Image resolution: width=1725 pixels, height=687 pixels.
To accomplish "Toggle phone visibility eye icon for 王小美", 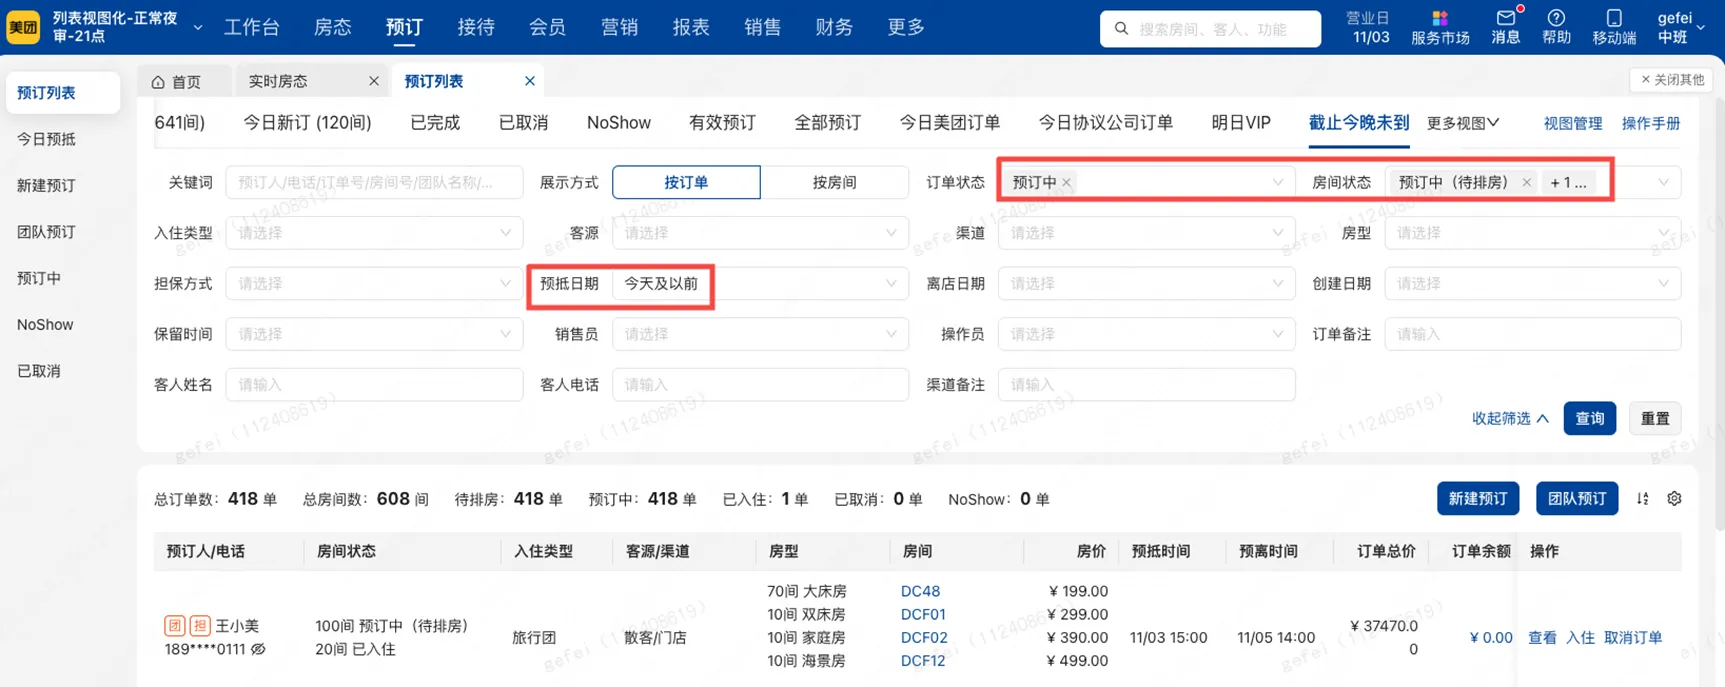I will 258,649.
